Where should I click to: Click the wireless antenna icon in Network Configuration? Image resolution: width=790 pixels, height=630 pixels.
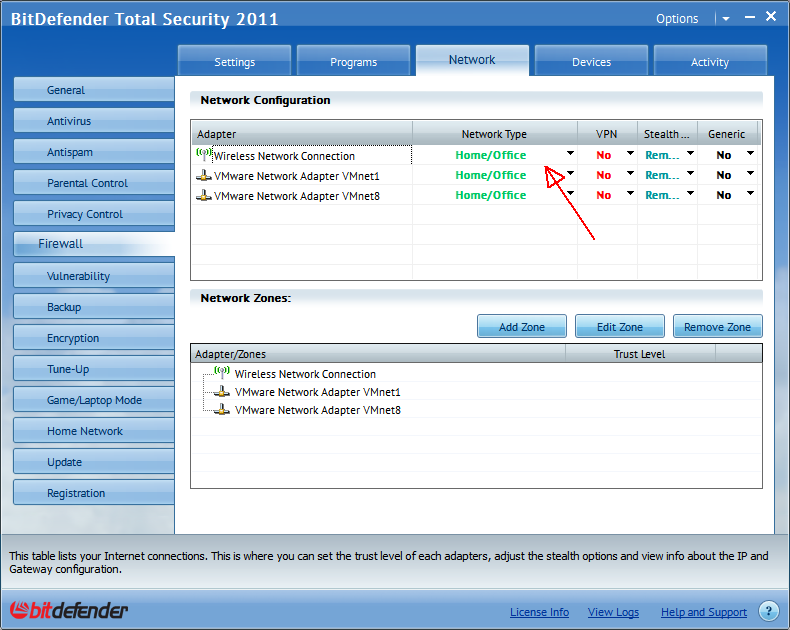point(204,154)
